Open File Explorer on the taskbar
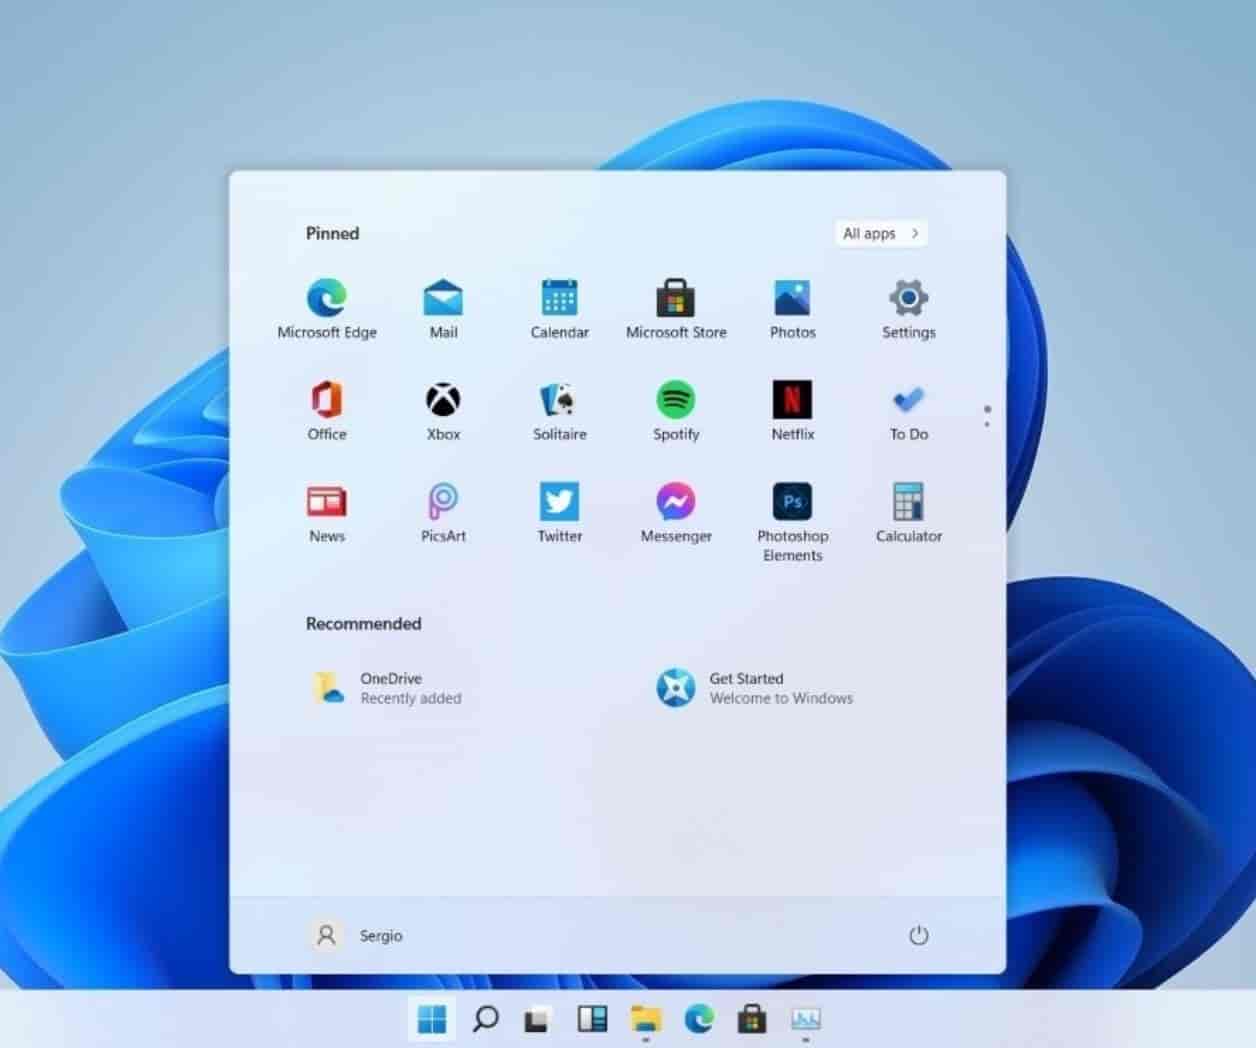 coord(646,1019)
